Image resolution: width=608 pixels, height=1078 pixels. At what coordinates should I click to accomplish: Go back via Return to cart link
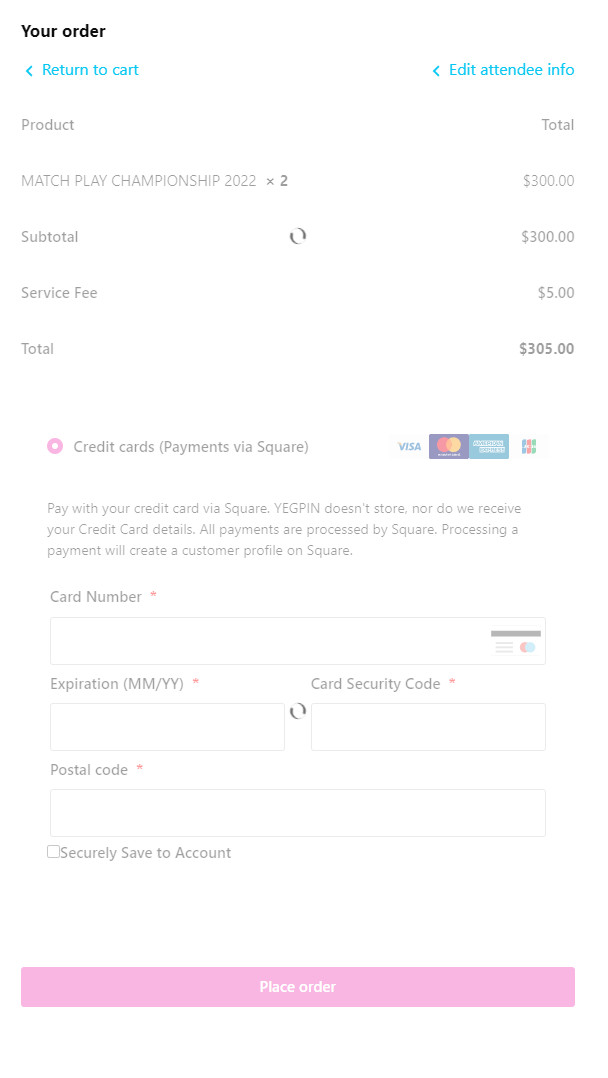pos(90,70)
